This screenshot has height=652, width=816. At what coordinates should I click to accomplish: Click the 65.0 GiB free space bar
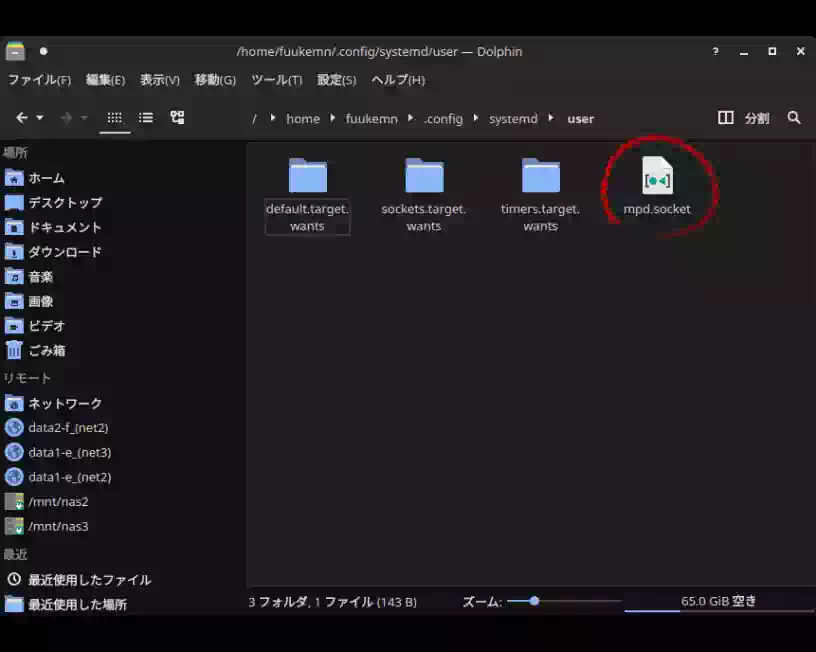[718, 602]
